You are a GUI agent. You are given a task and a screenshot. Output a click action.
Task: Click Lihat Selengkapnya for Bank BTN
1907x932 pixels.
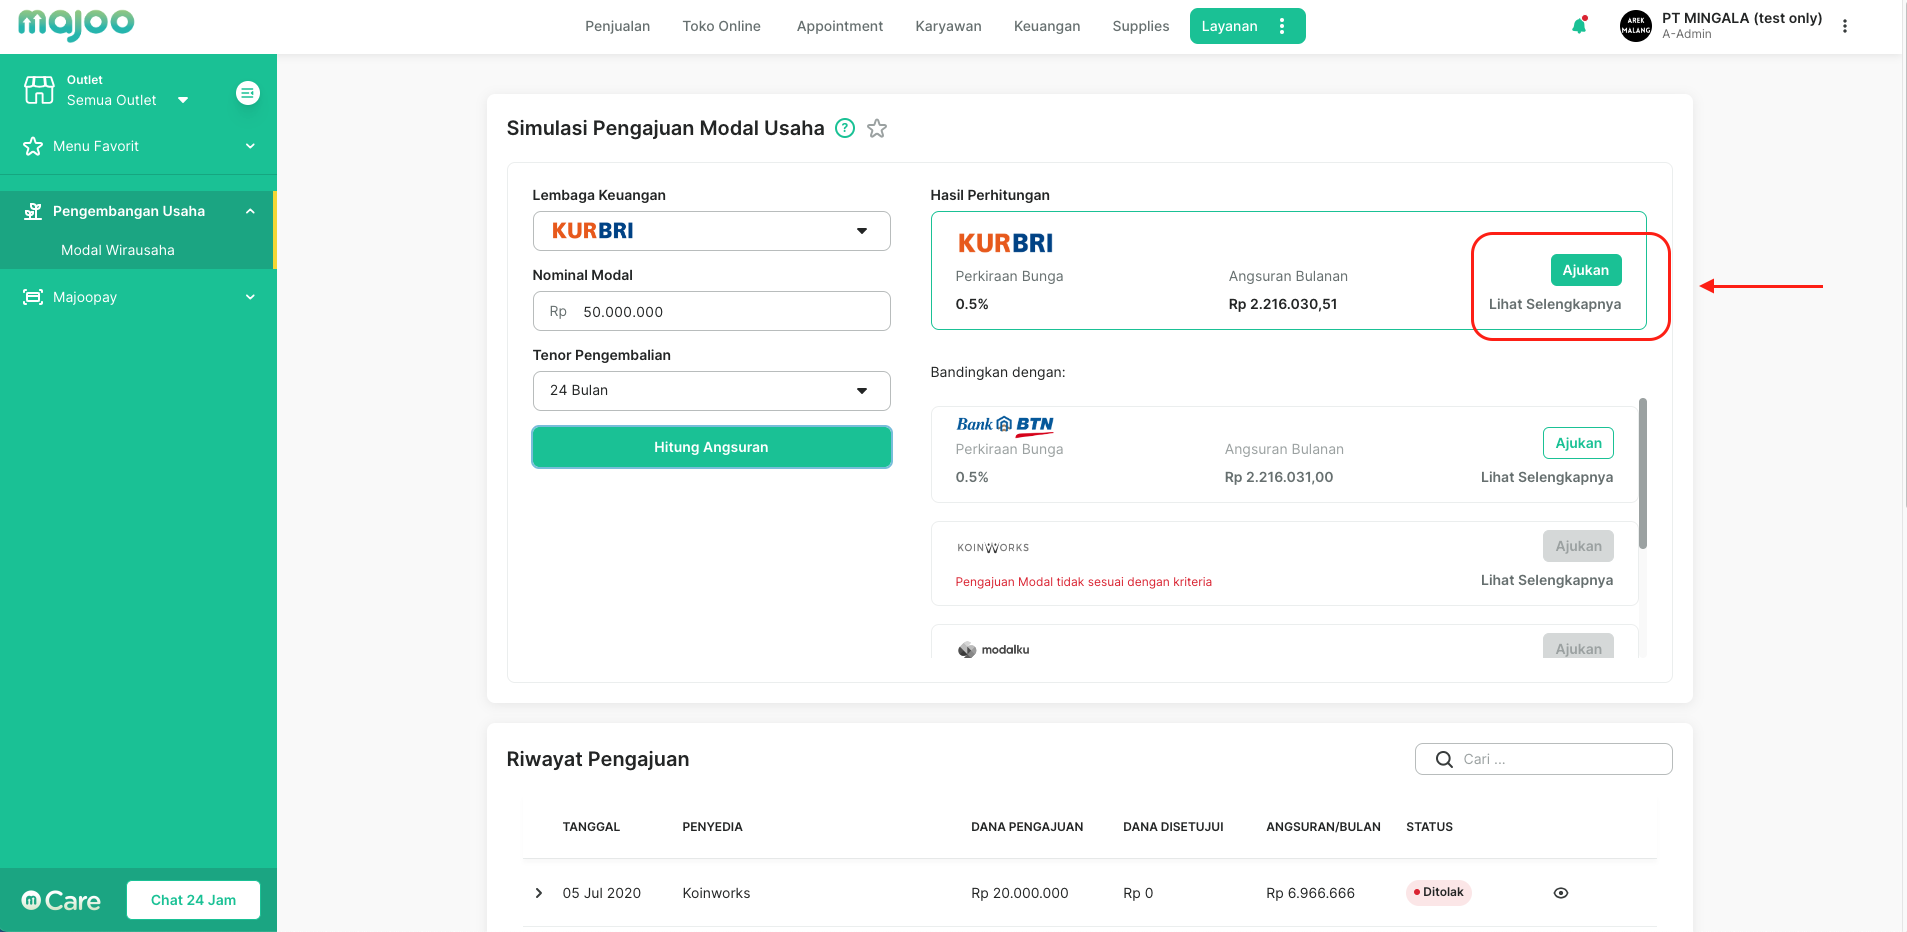point(1547,477)
